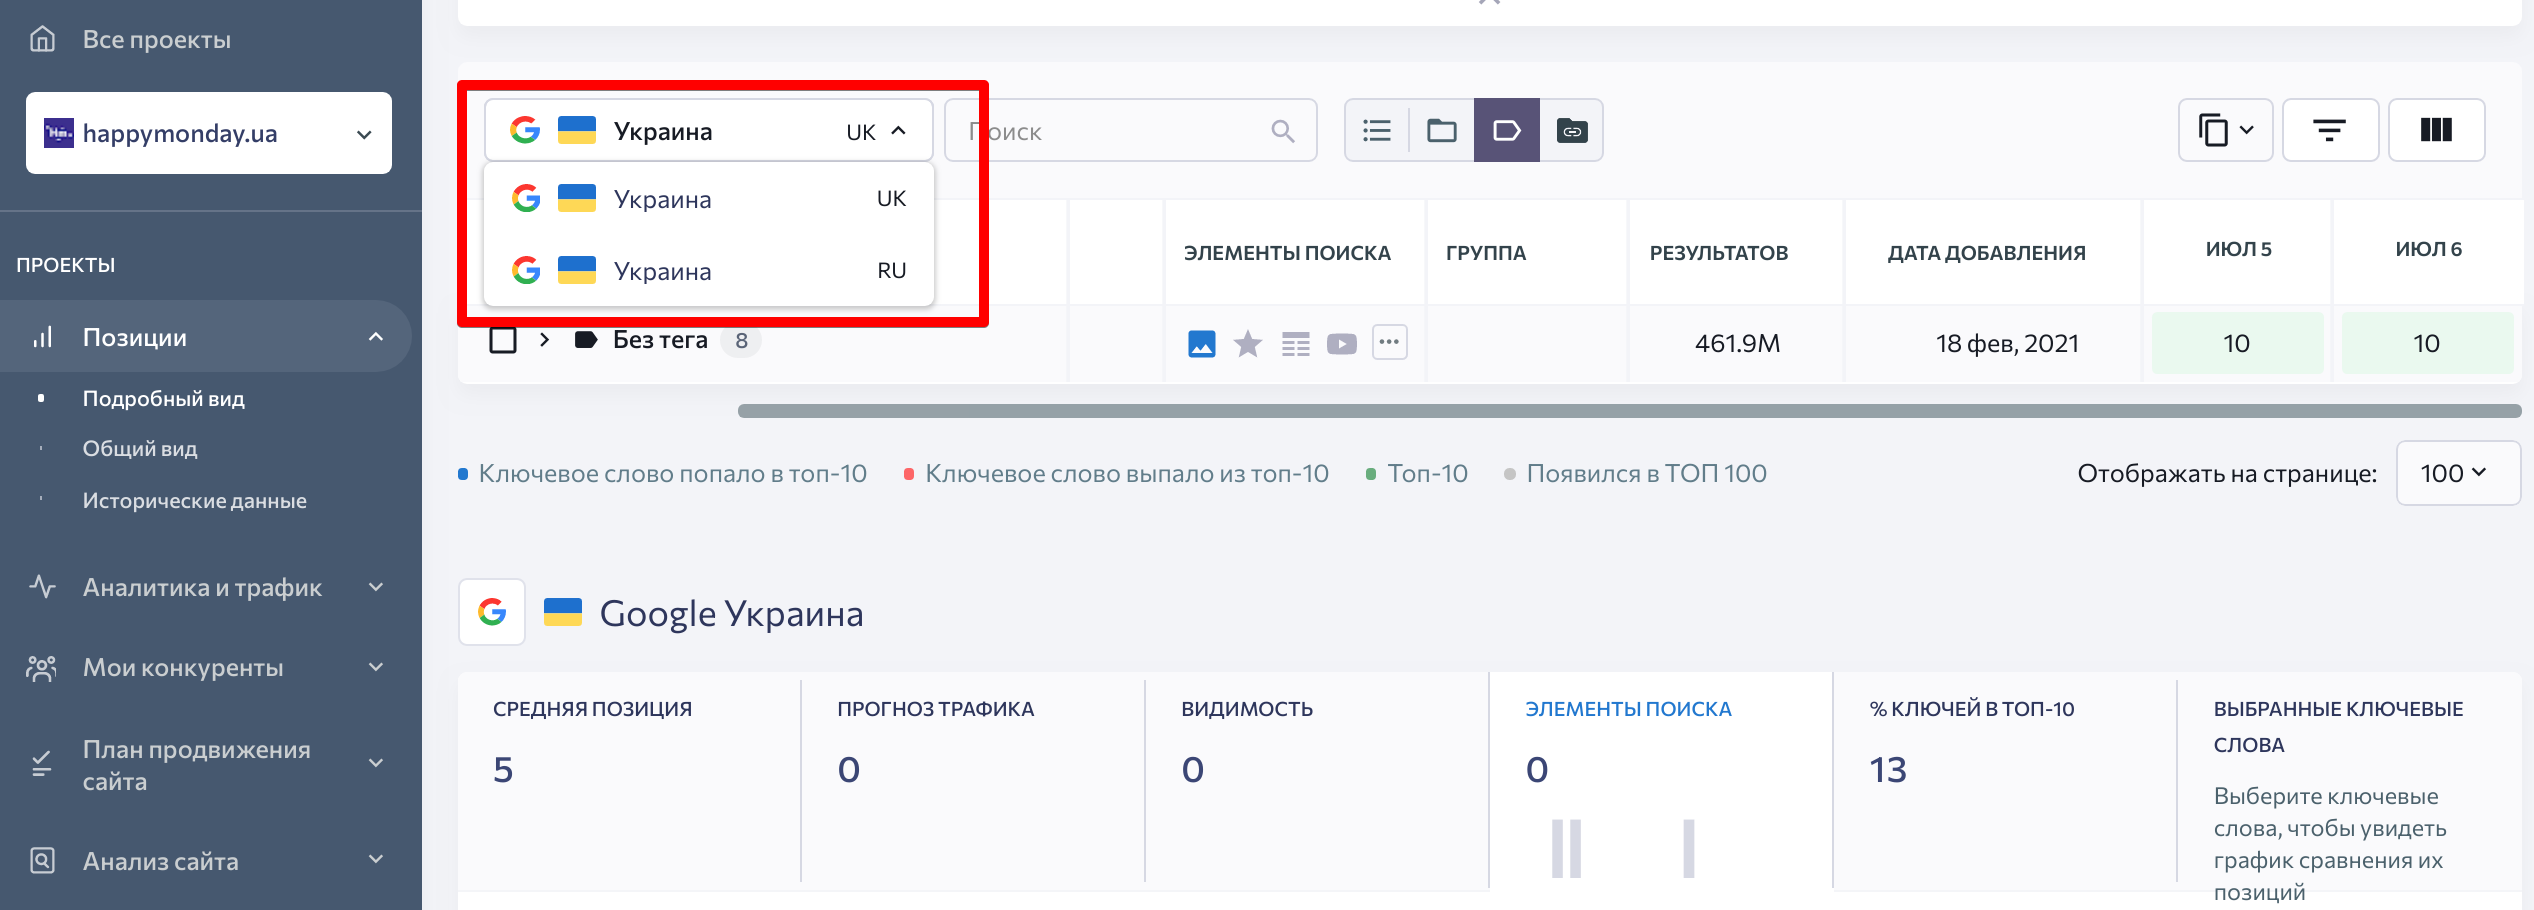
Task: Click the Мои конкуренты people icon
Action: 42,667
